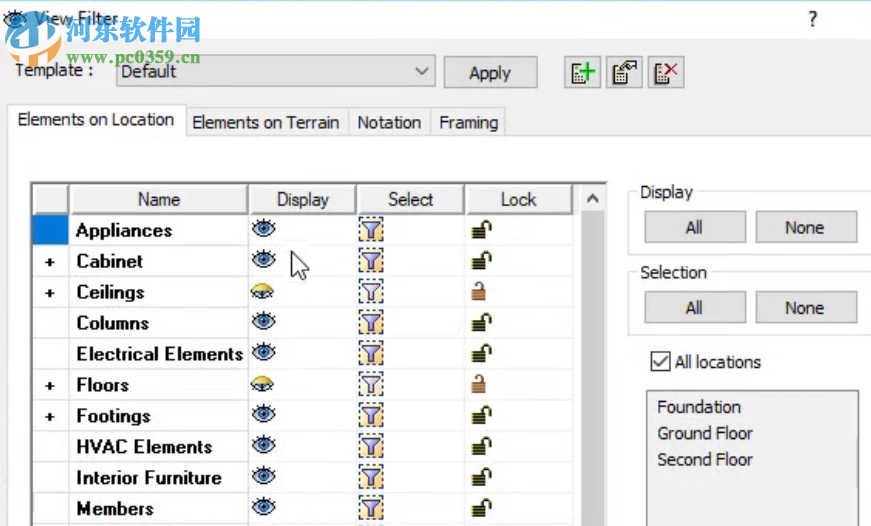Click Appliances lock icon
Image resolution: width=871 pixels, height=526 pixels.
481,229
